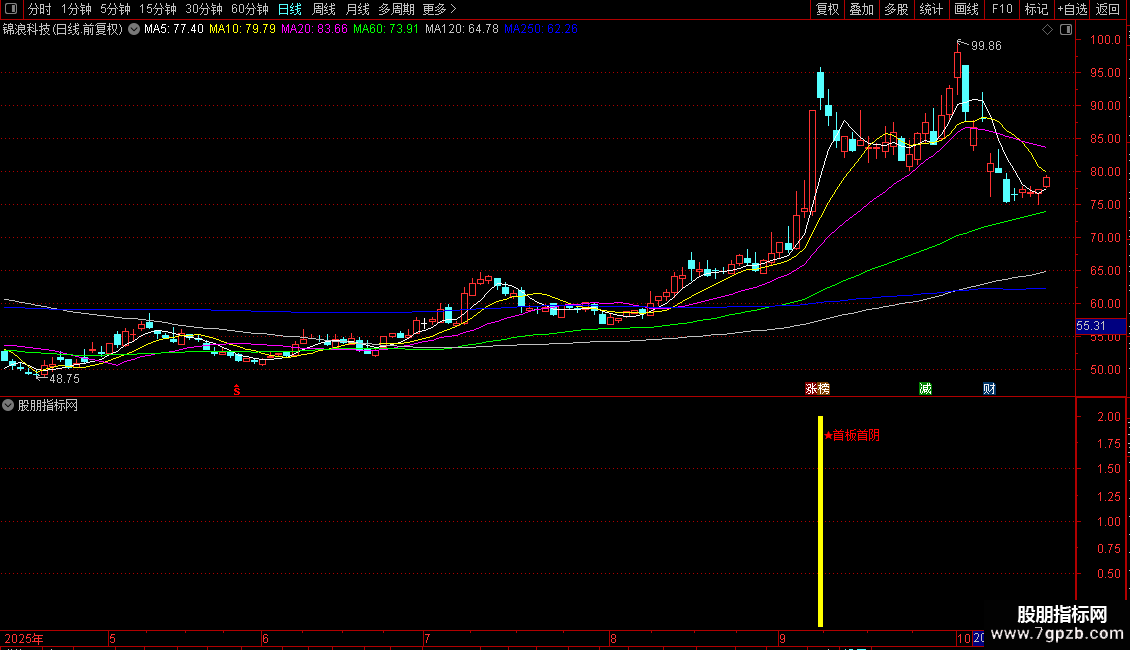Viewport: 1130px width, 650px height.
Task: Select 日线 daily period
Action: (x=290, y=9)
